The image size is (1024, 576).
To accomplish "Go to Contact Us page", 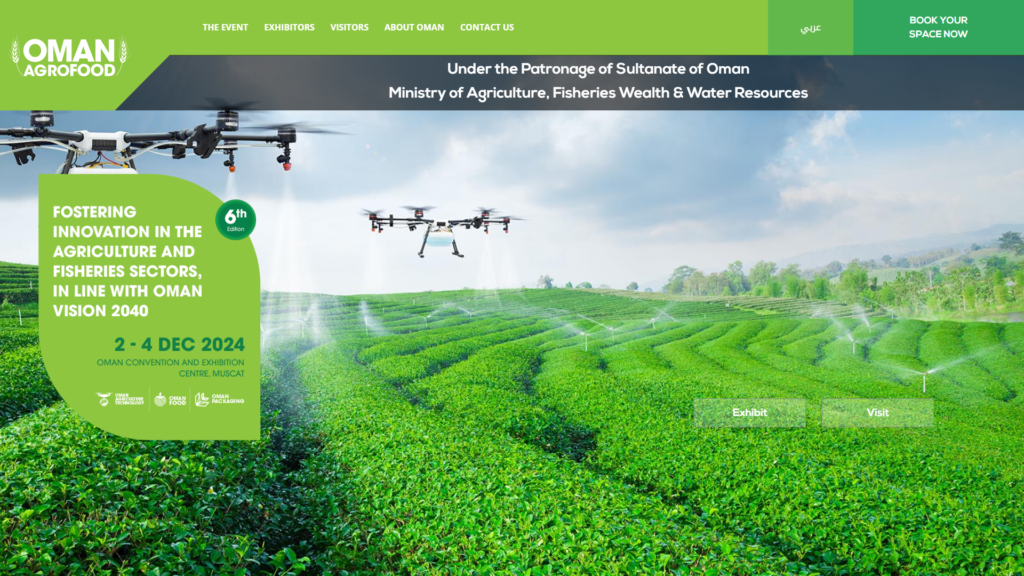I will 487,27.
